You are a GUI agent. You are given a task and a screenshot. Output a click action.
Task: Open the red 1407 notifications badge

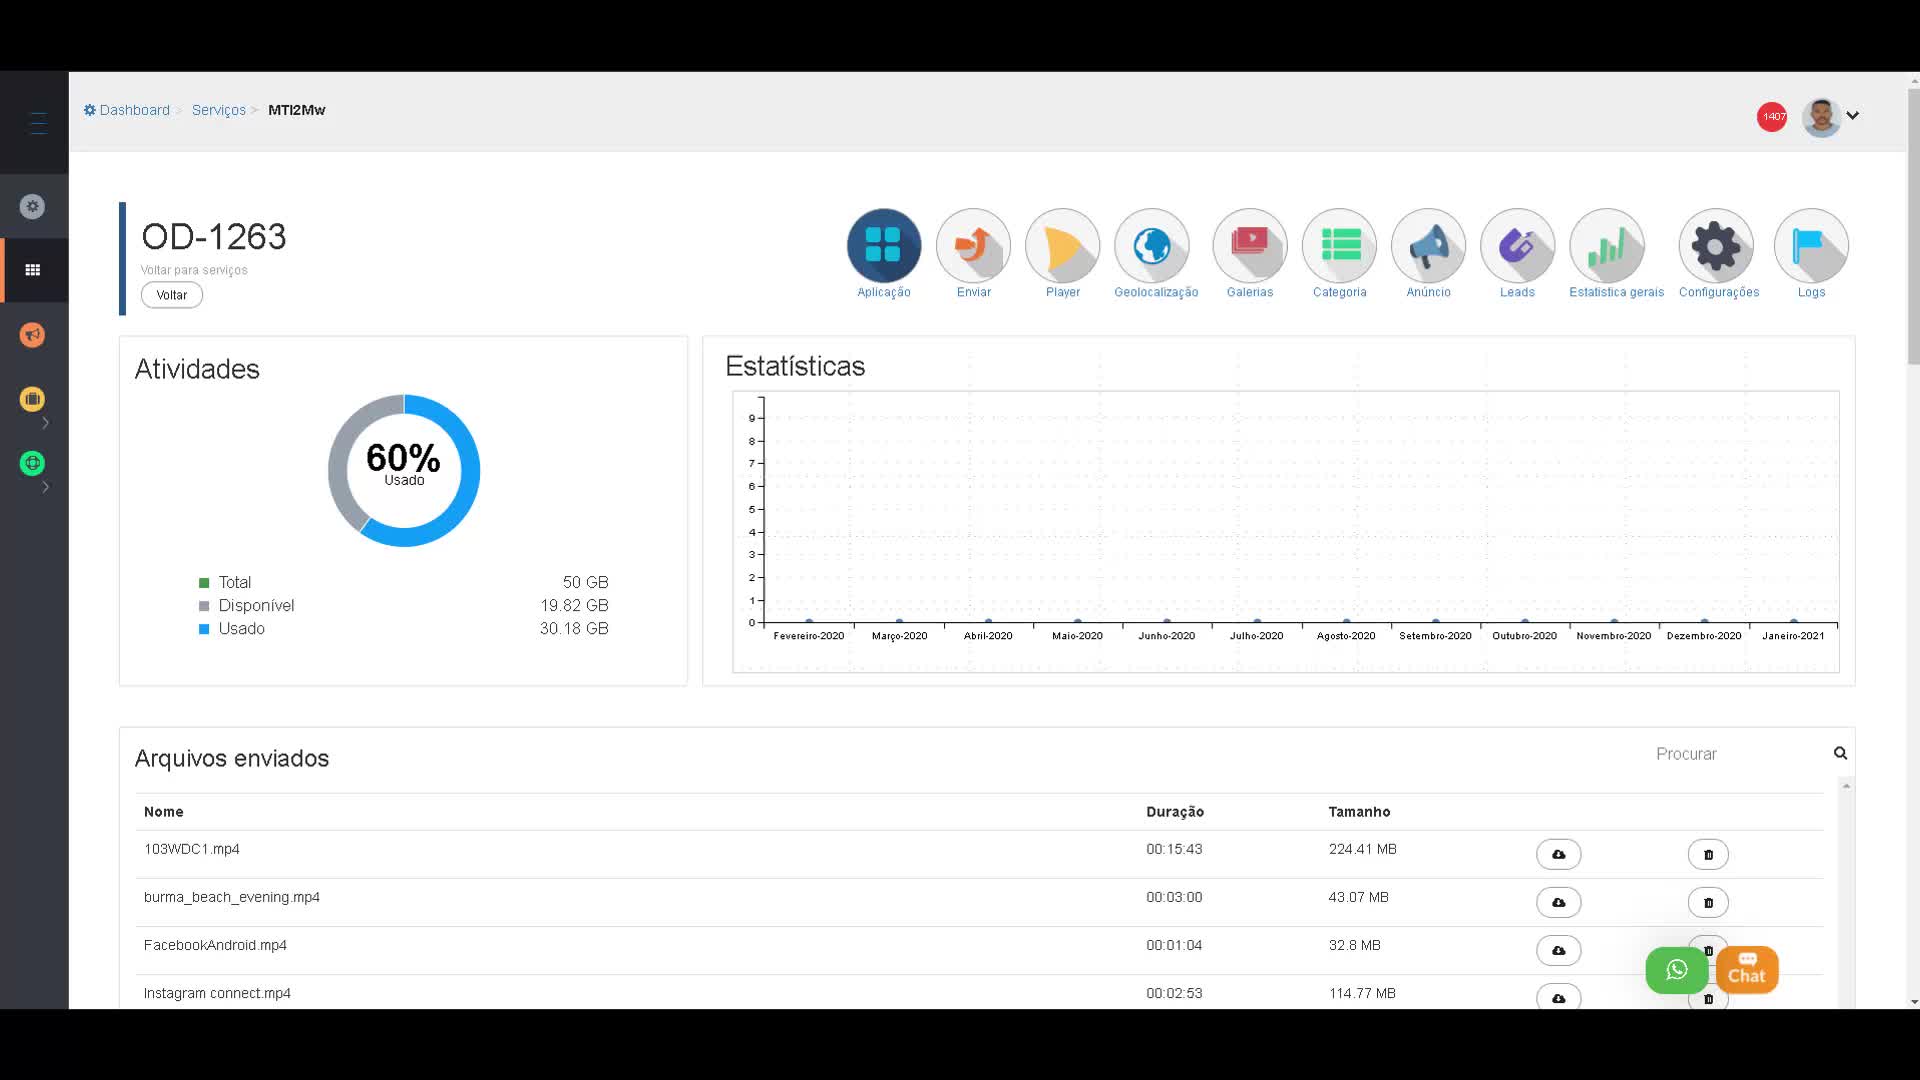[x=1772, y=116]
